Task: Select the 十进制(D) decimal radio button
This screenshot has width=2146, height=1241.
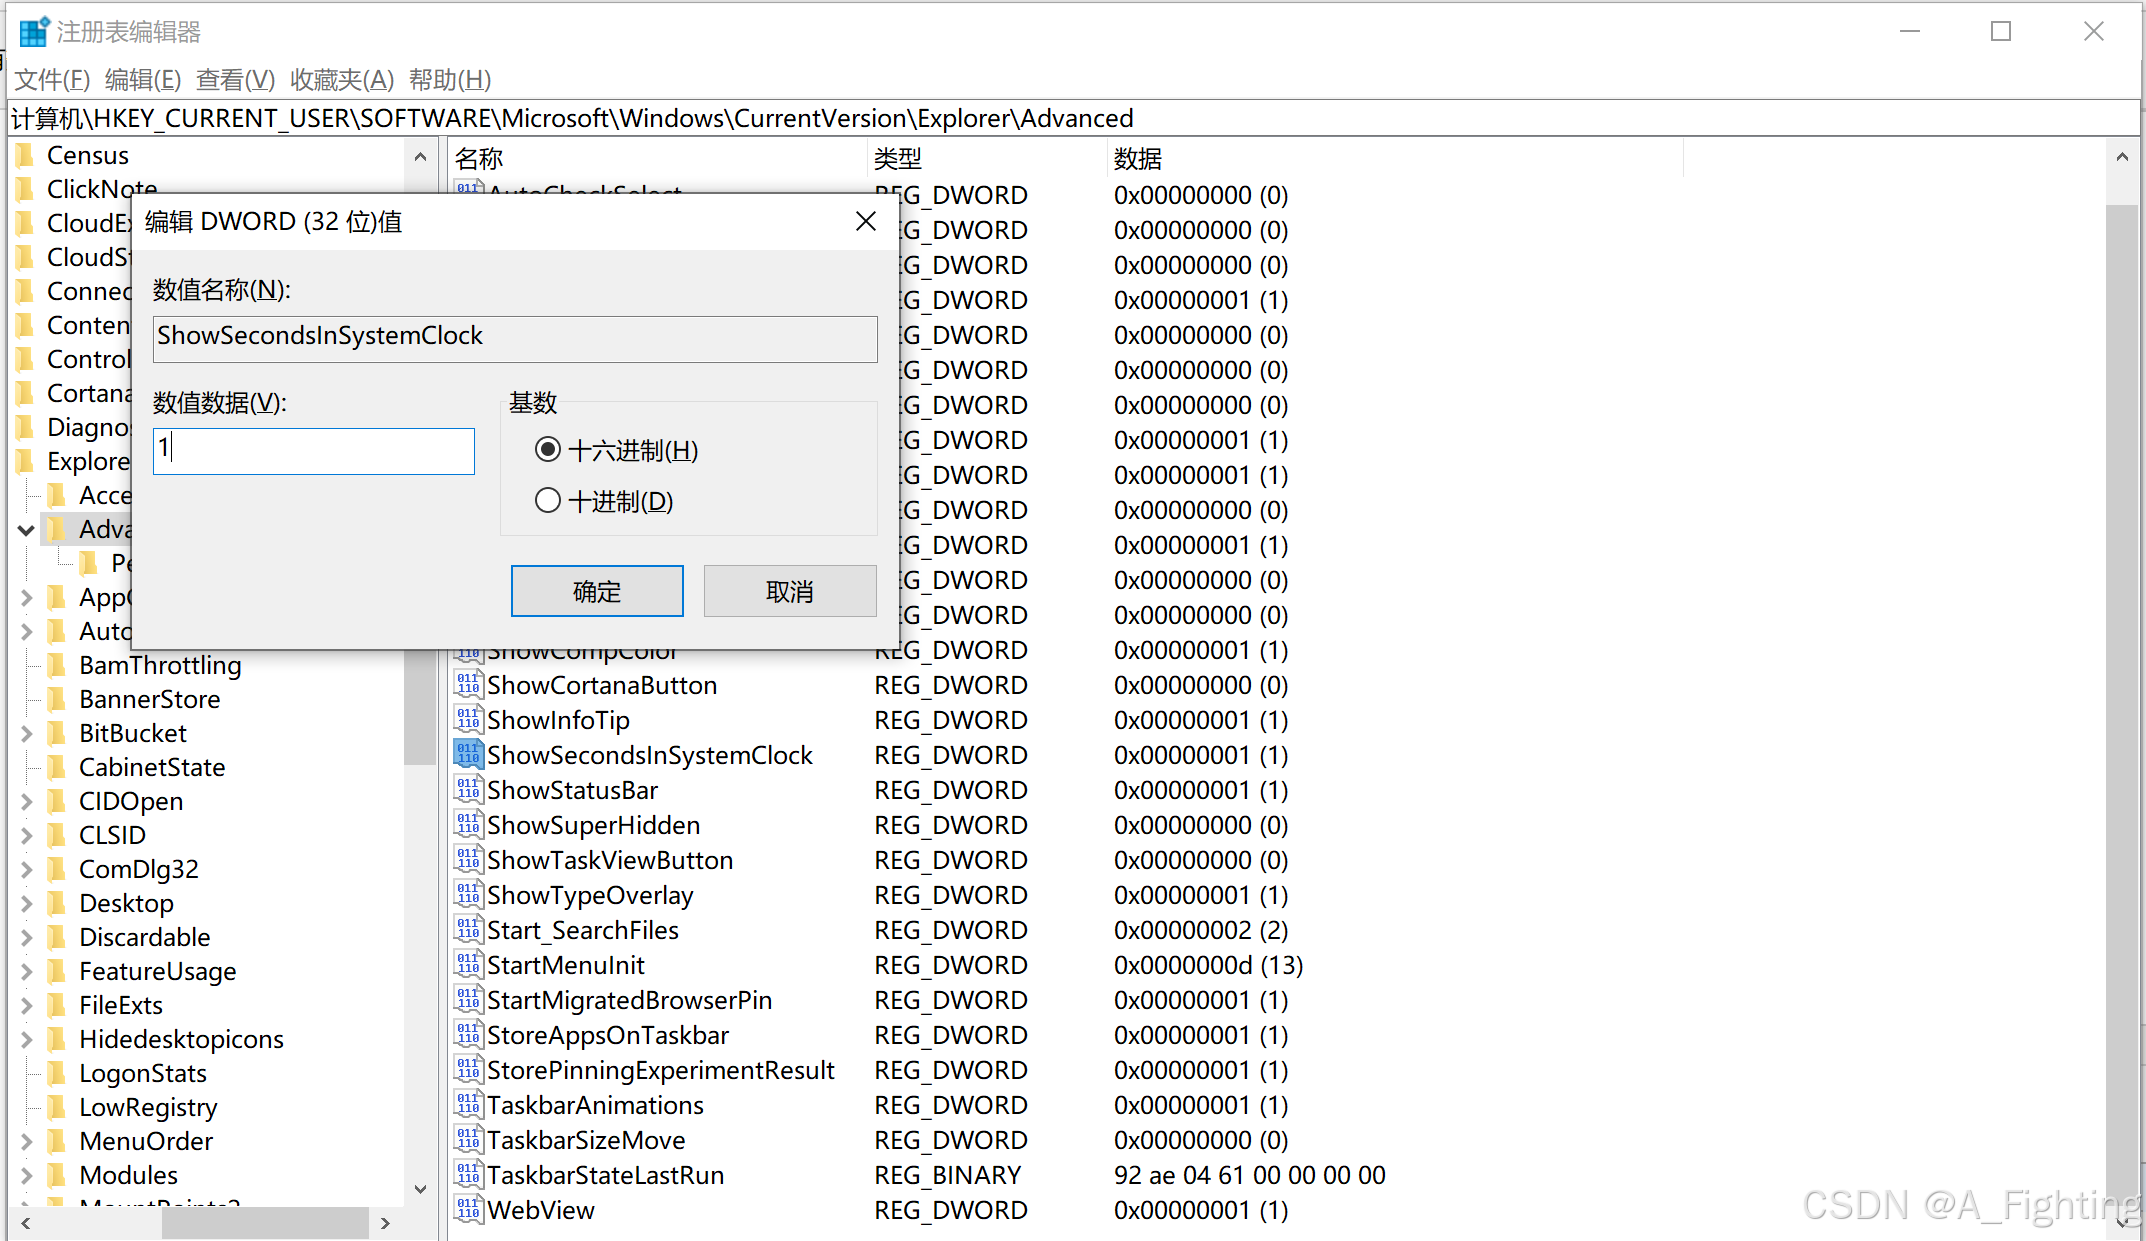Action: coord(548,500)
